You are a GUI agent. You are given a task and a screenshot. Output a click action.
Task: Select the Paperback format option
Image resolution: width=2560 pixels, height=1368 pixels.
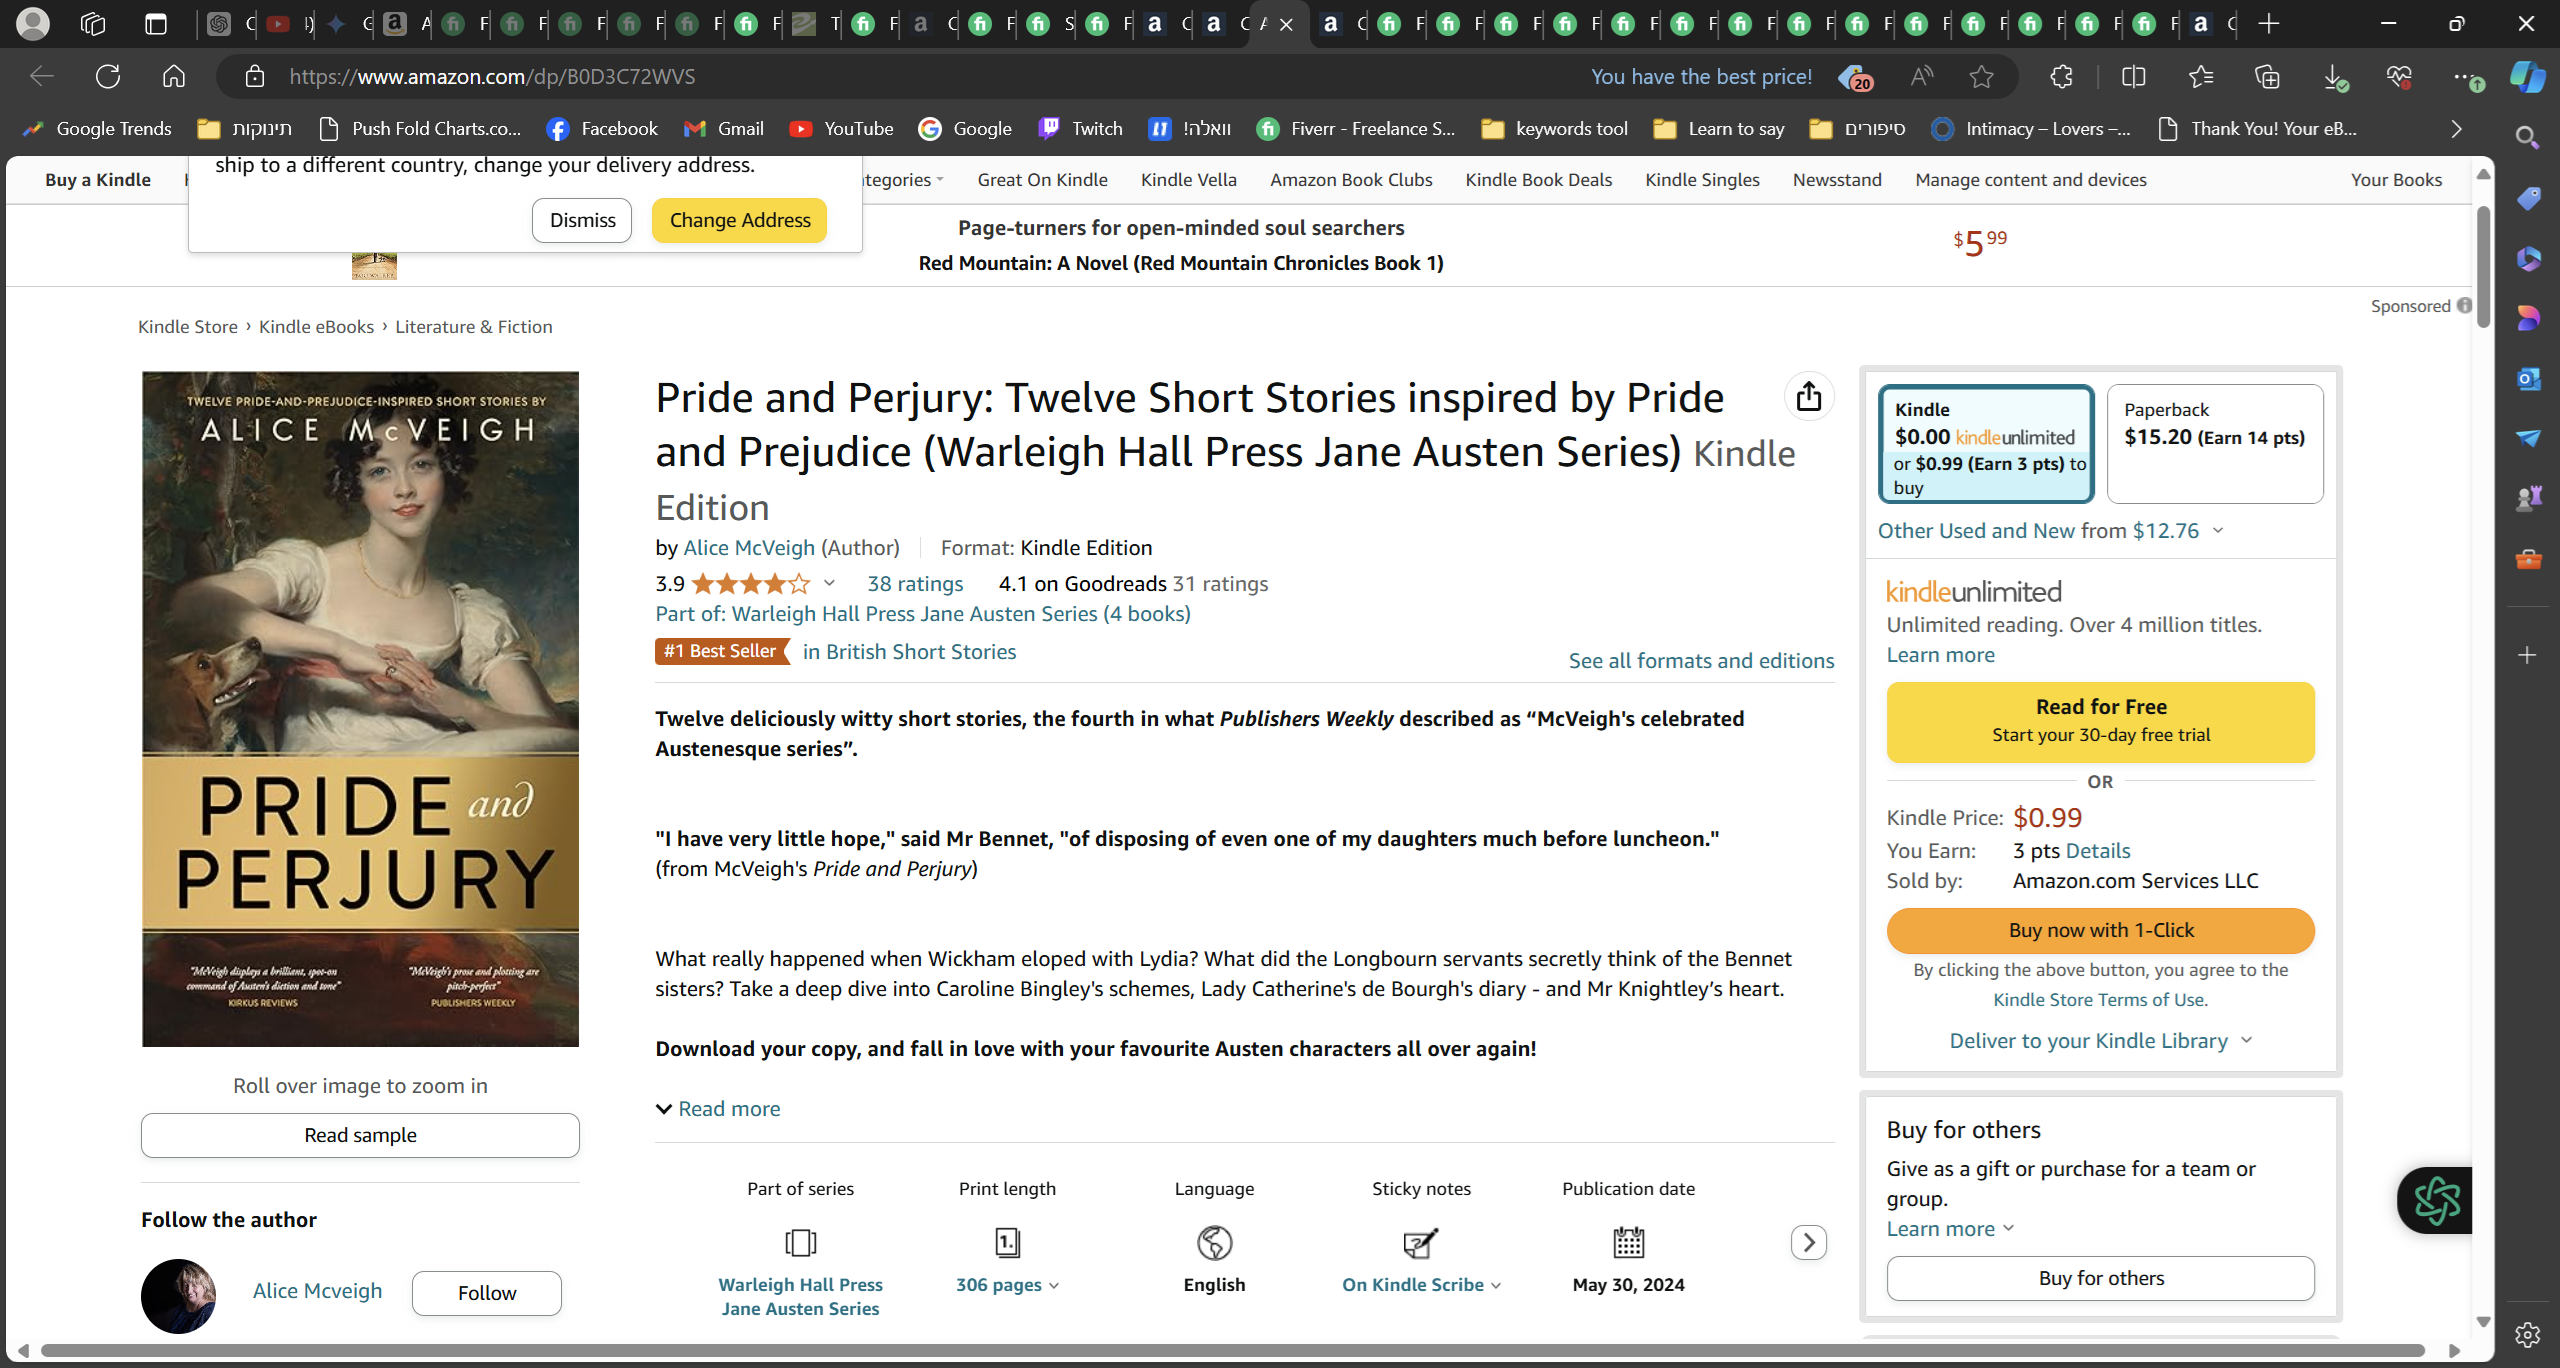(x=2214, y=444)
